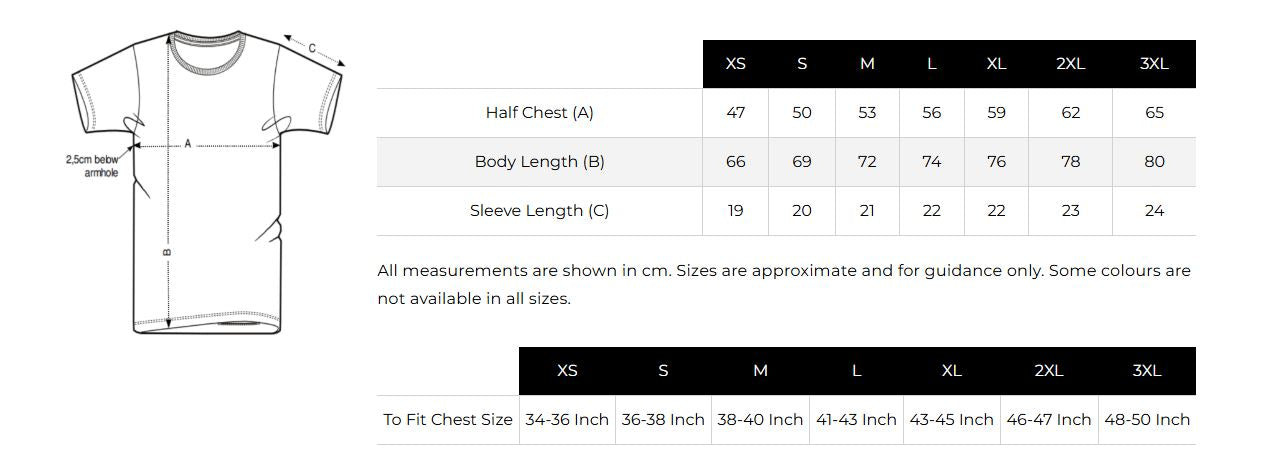Click the 3XL sleeve length value 24
1286x468 pixels.
pyautogui.click(x=1154, y=211)
